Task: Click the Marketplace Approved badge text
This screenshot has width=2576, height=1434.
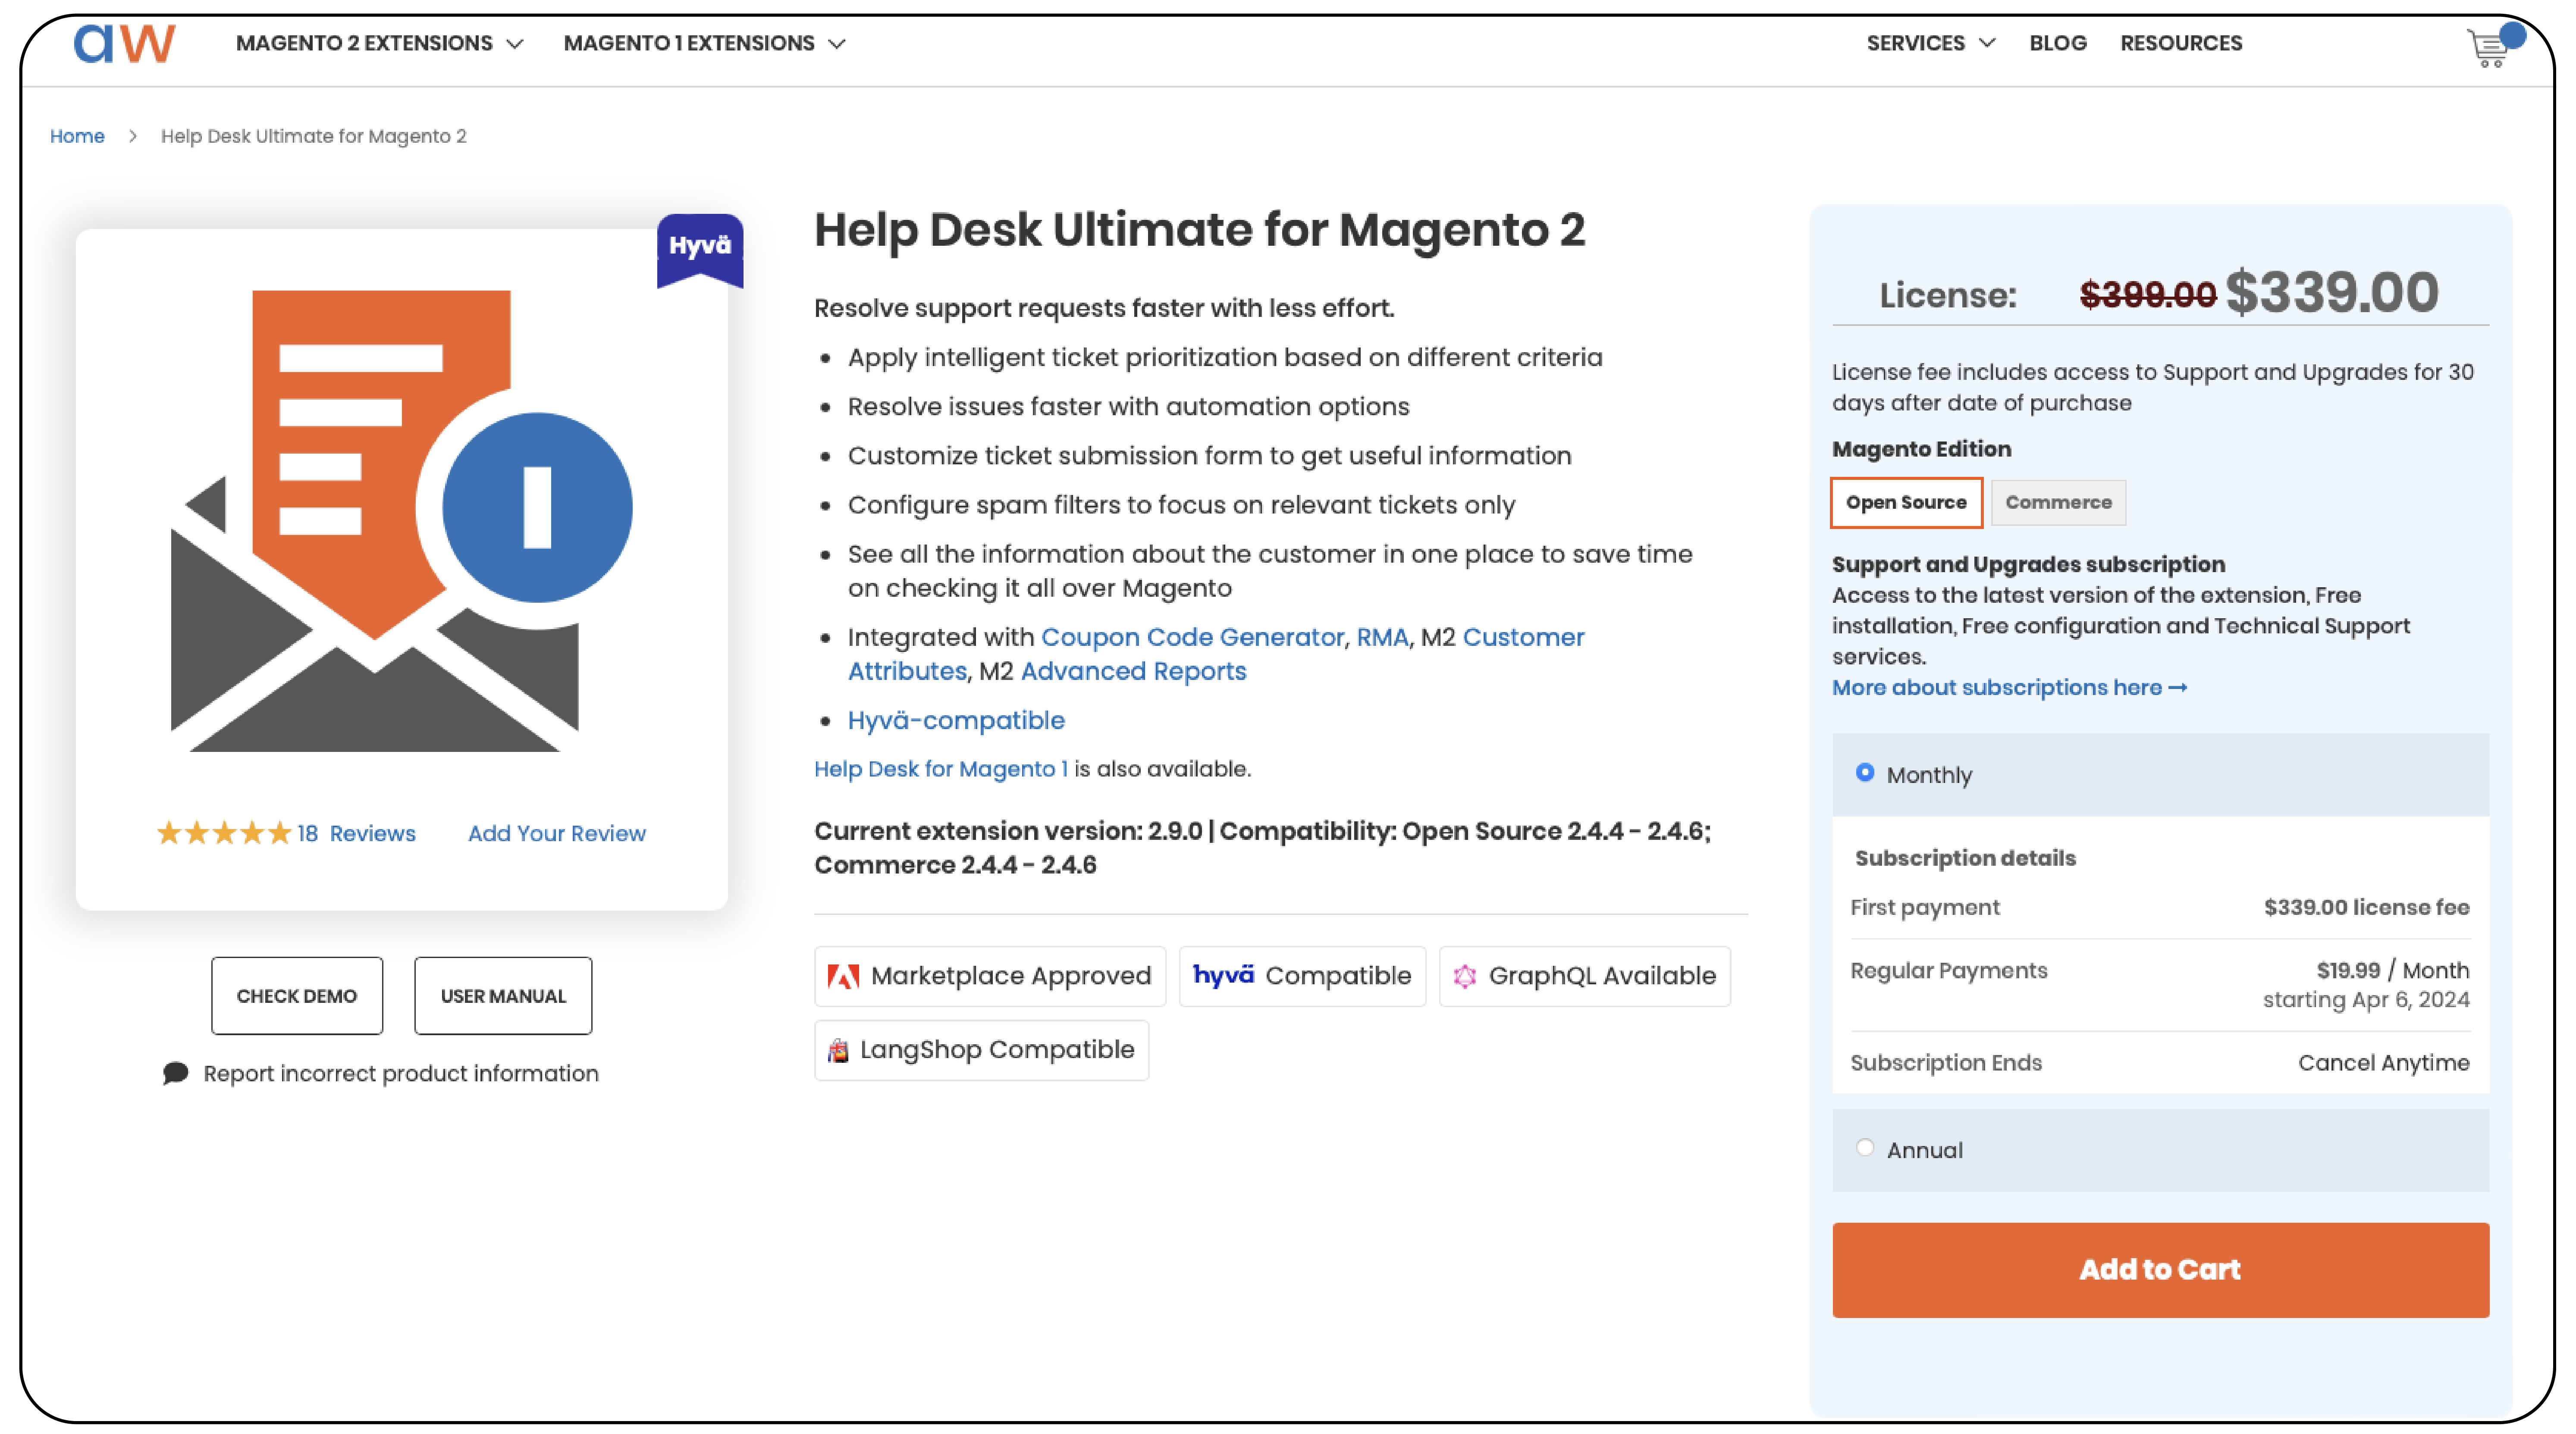Action: 1010,976
